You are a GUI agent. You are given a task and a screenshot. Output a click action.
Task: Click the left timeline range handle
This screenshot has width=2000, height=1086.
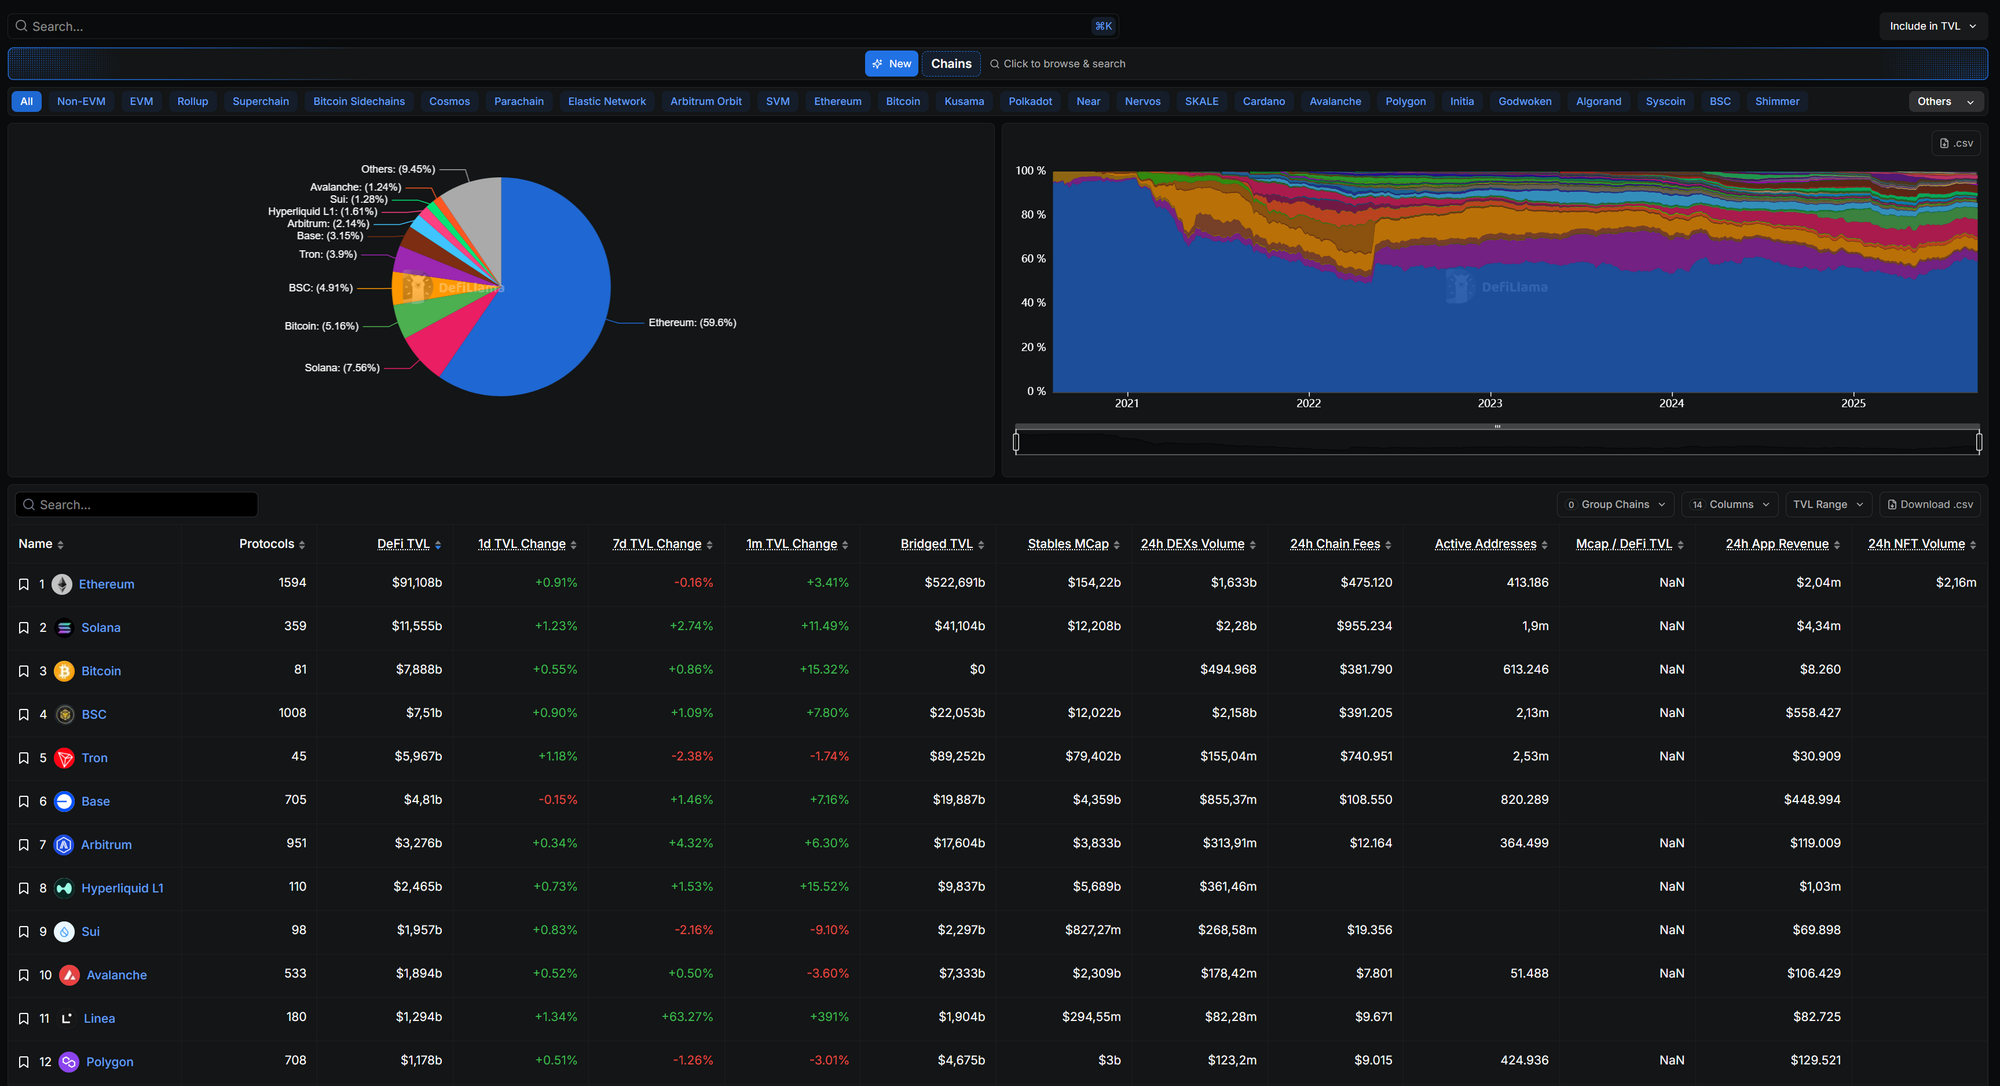[1016, 441]
